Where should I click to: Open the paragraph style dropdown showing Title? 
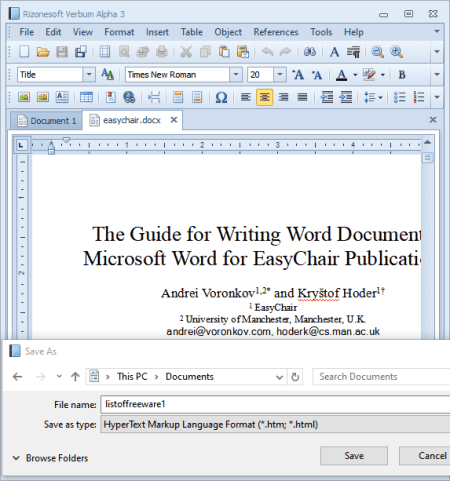coord(89,75)
